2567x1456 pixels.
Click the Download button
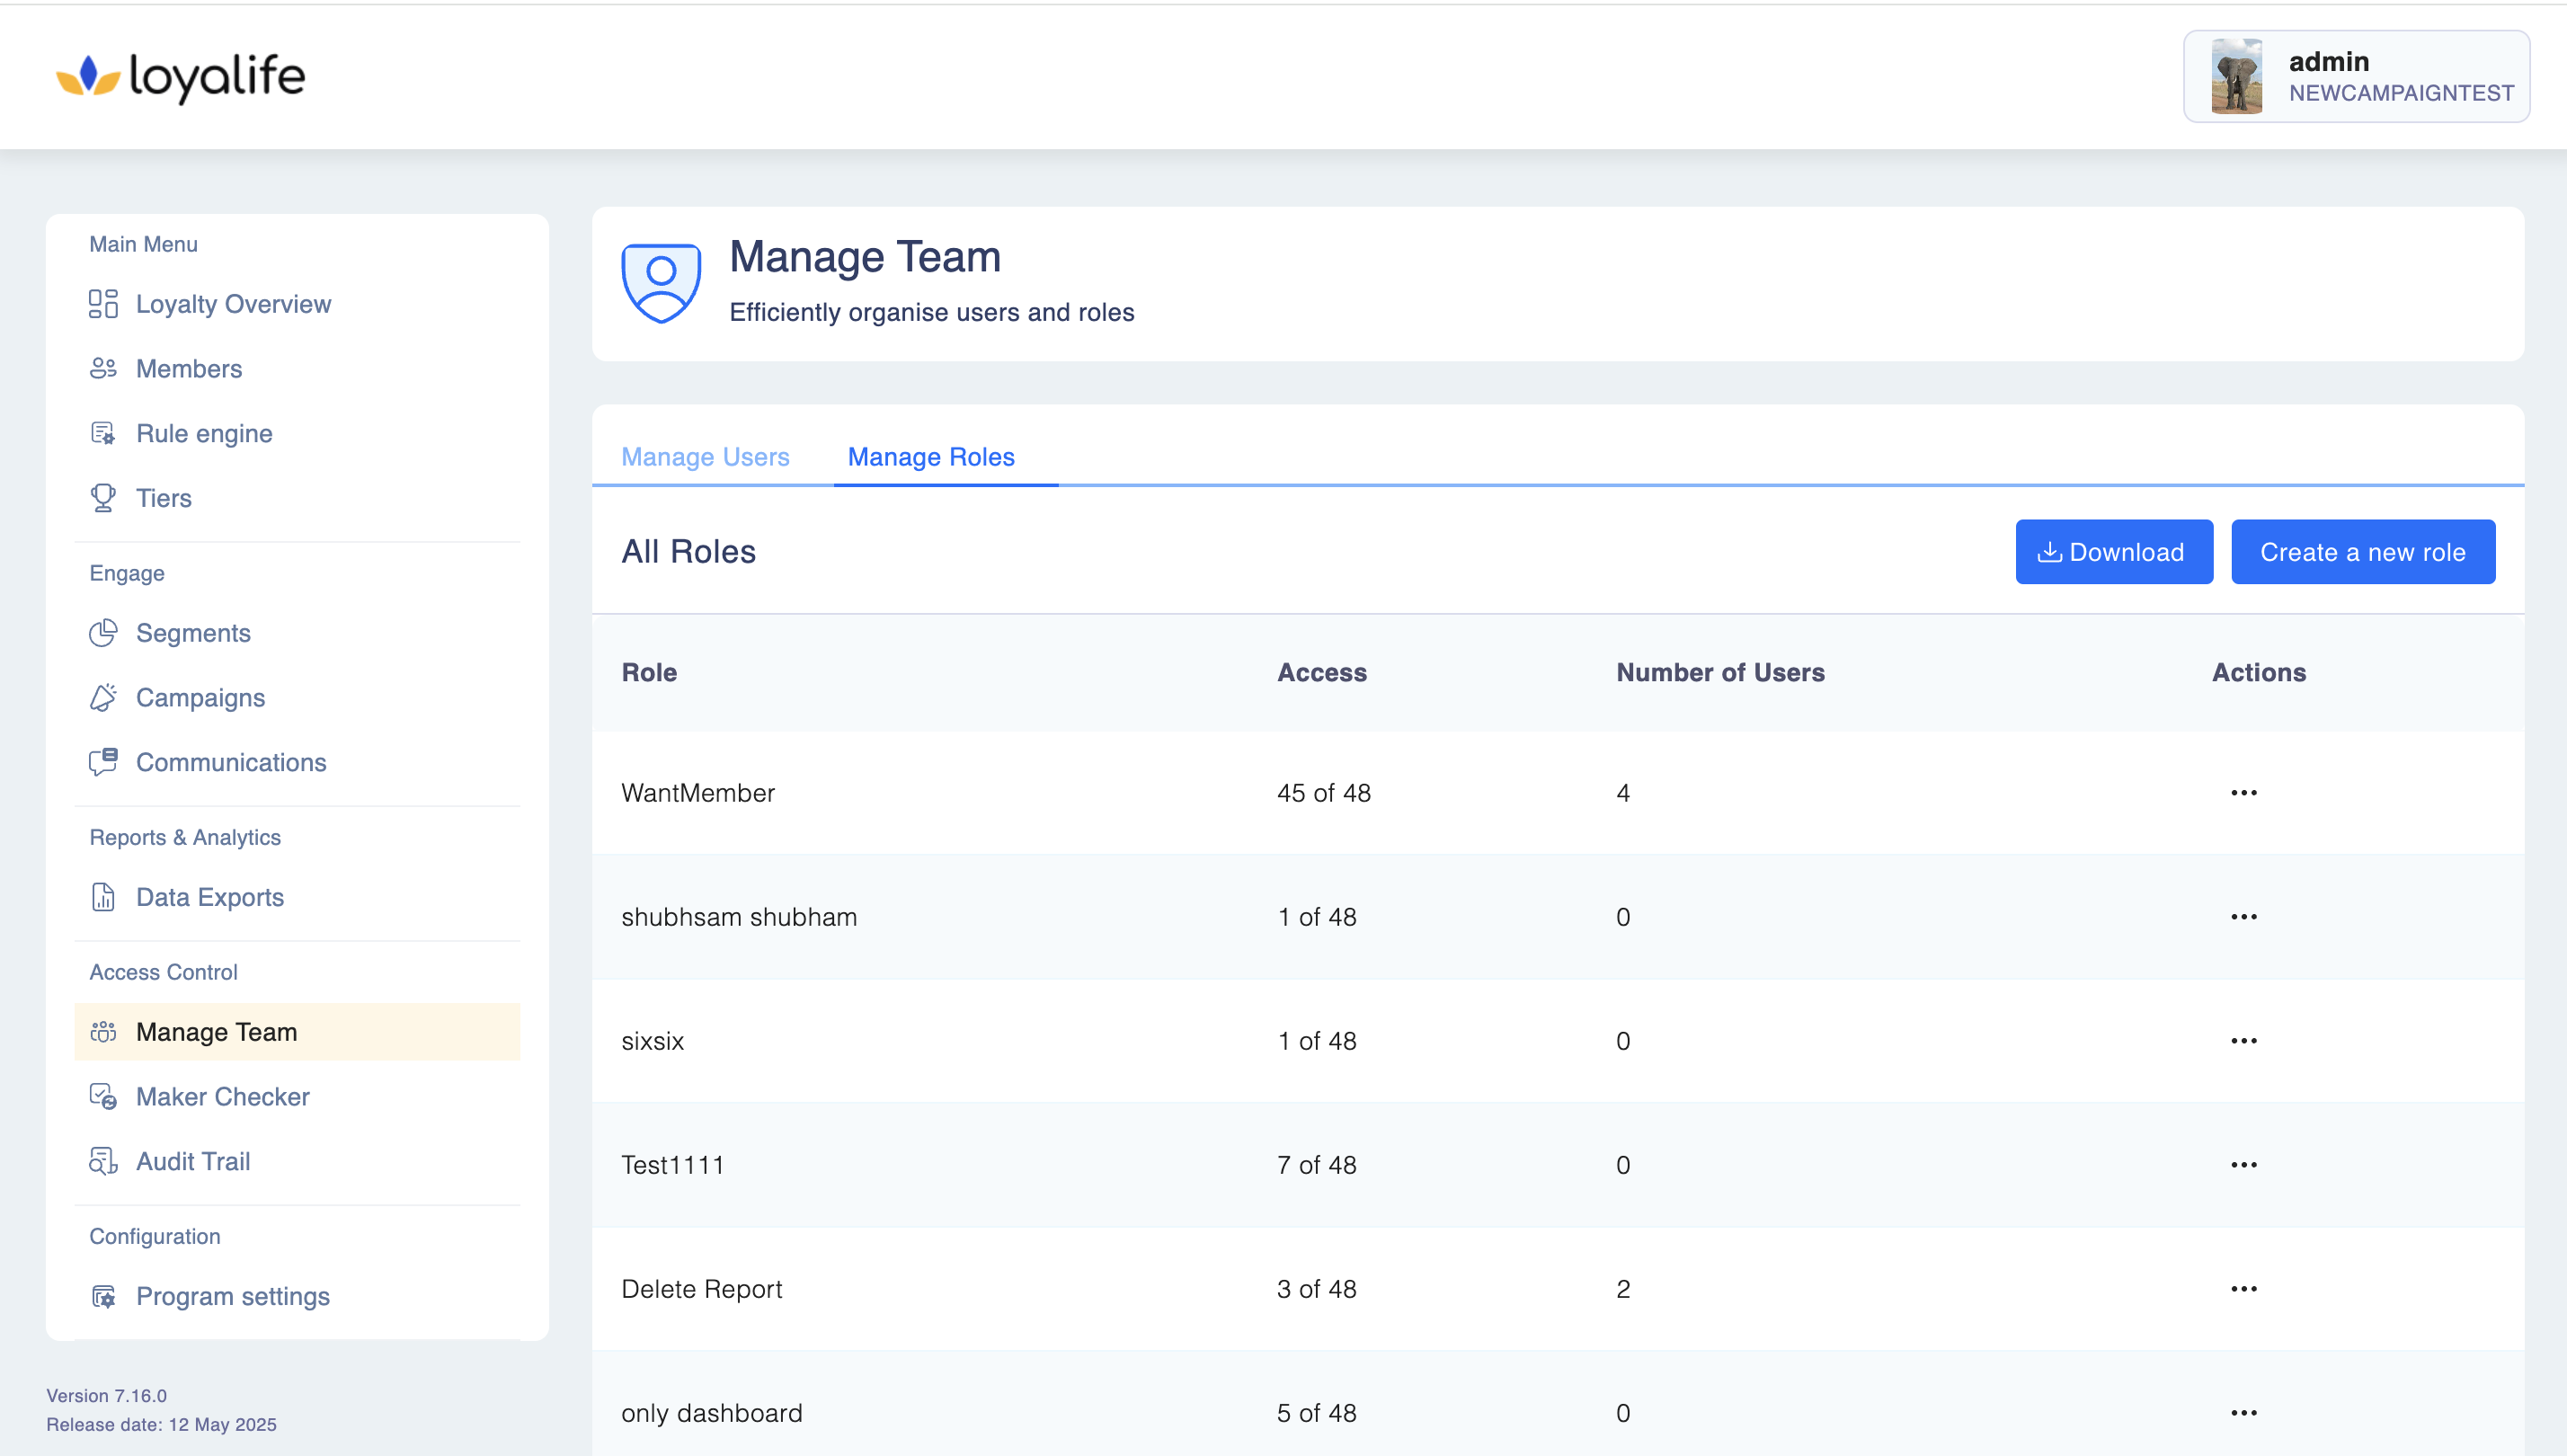click(2113, 552)
